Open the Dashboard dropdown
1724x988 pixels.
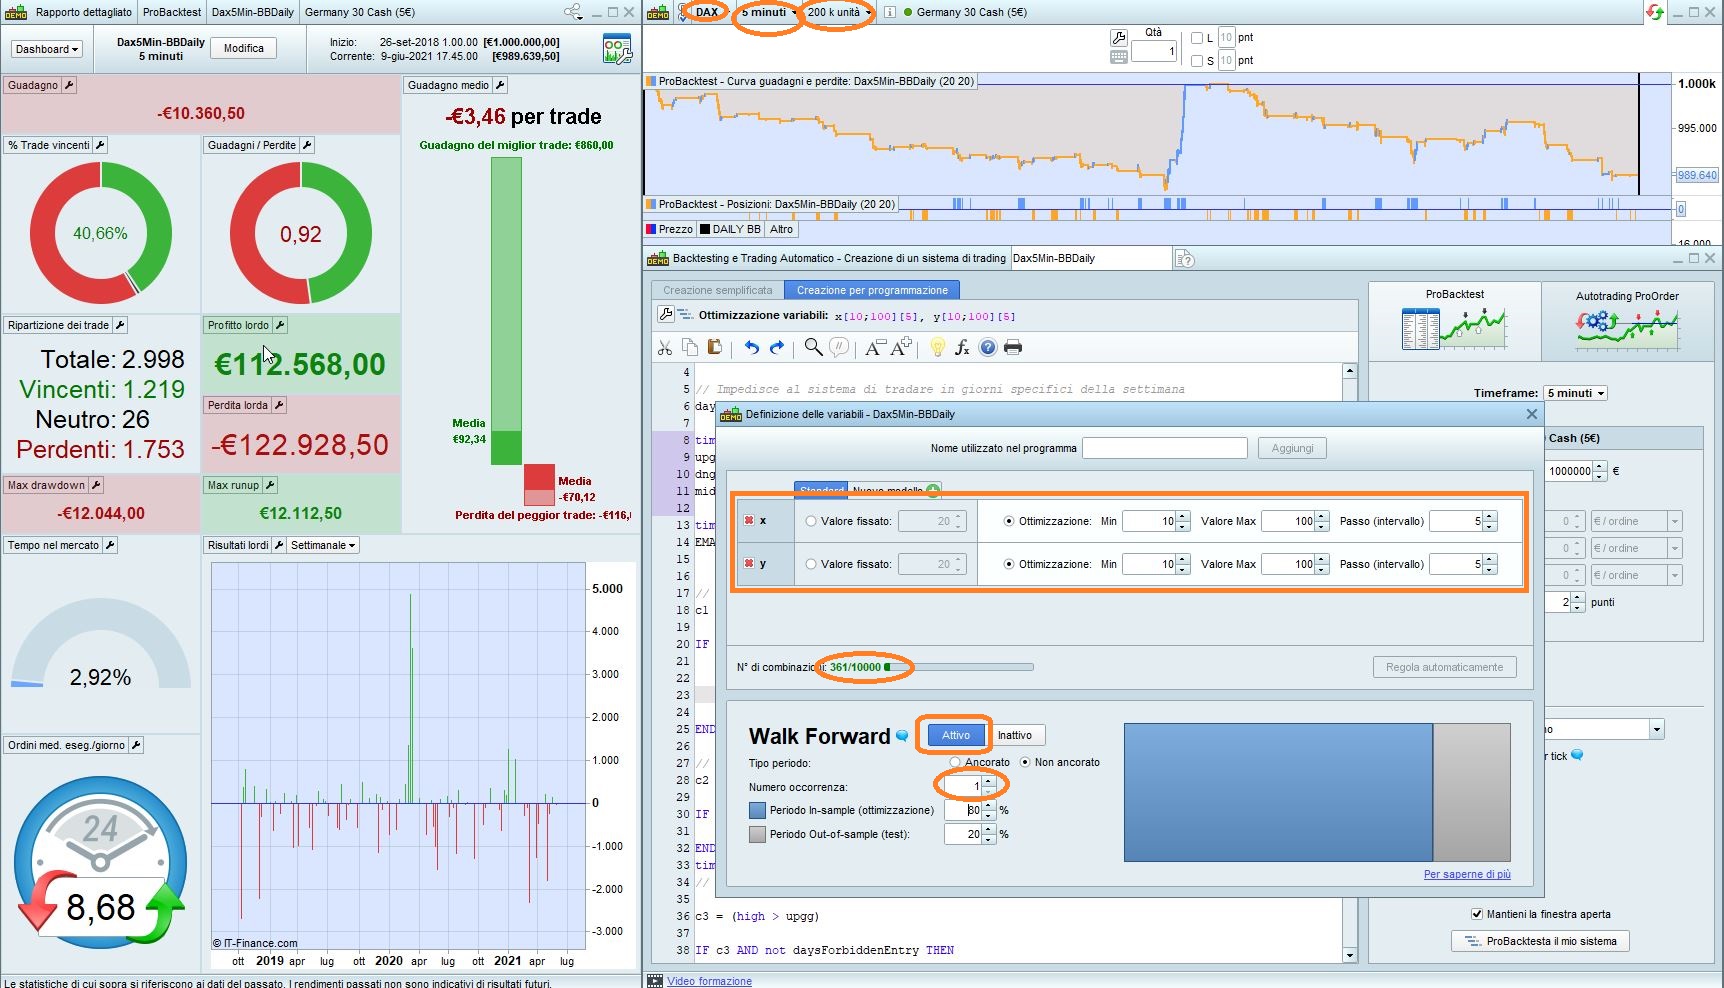point(47,49)
